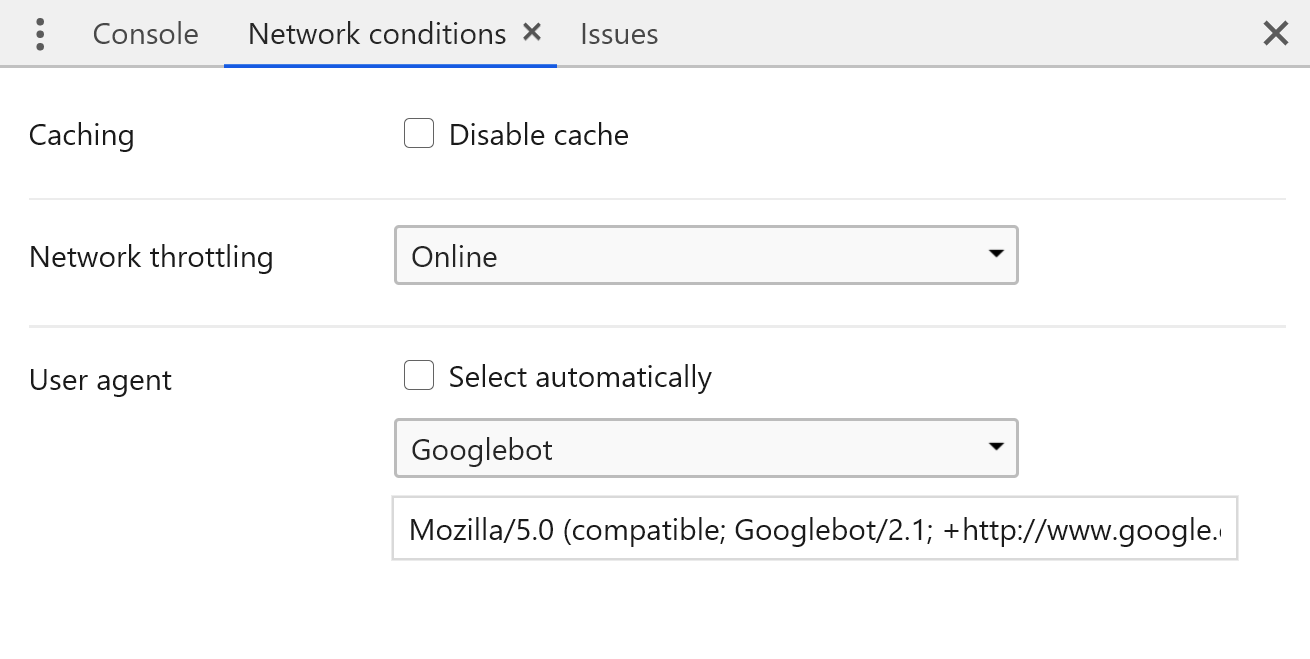Click the Online throttling selection text
The width and height of the screenshot is (1310, 659).
pyautogui.click(x=454, y=257)
